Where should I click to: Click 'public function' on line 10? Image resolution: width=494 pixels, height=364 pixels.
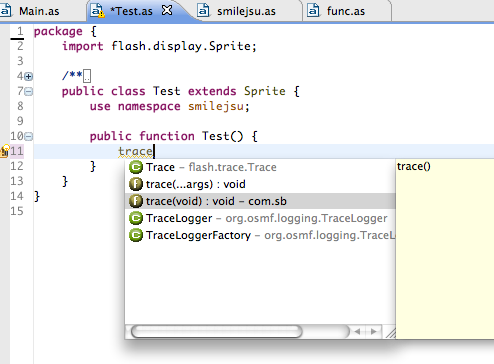point(142,136)
